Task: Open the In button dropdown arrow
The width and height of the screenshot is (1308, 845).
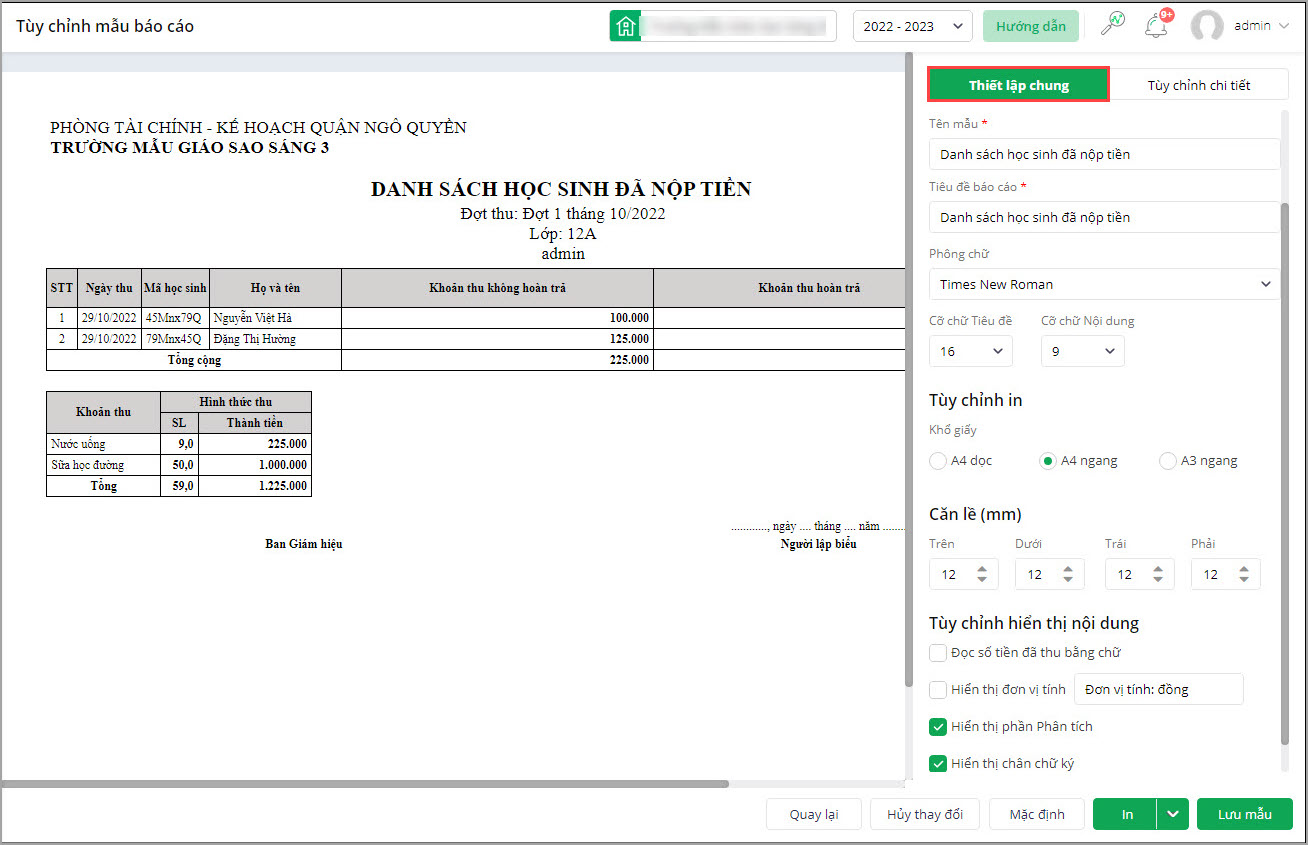Action: (1173, 814)
